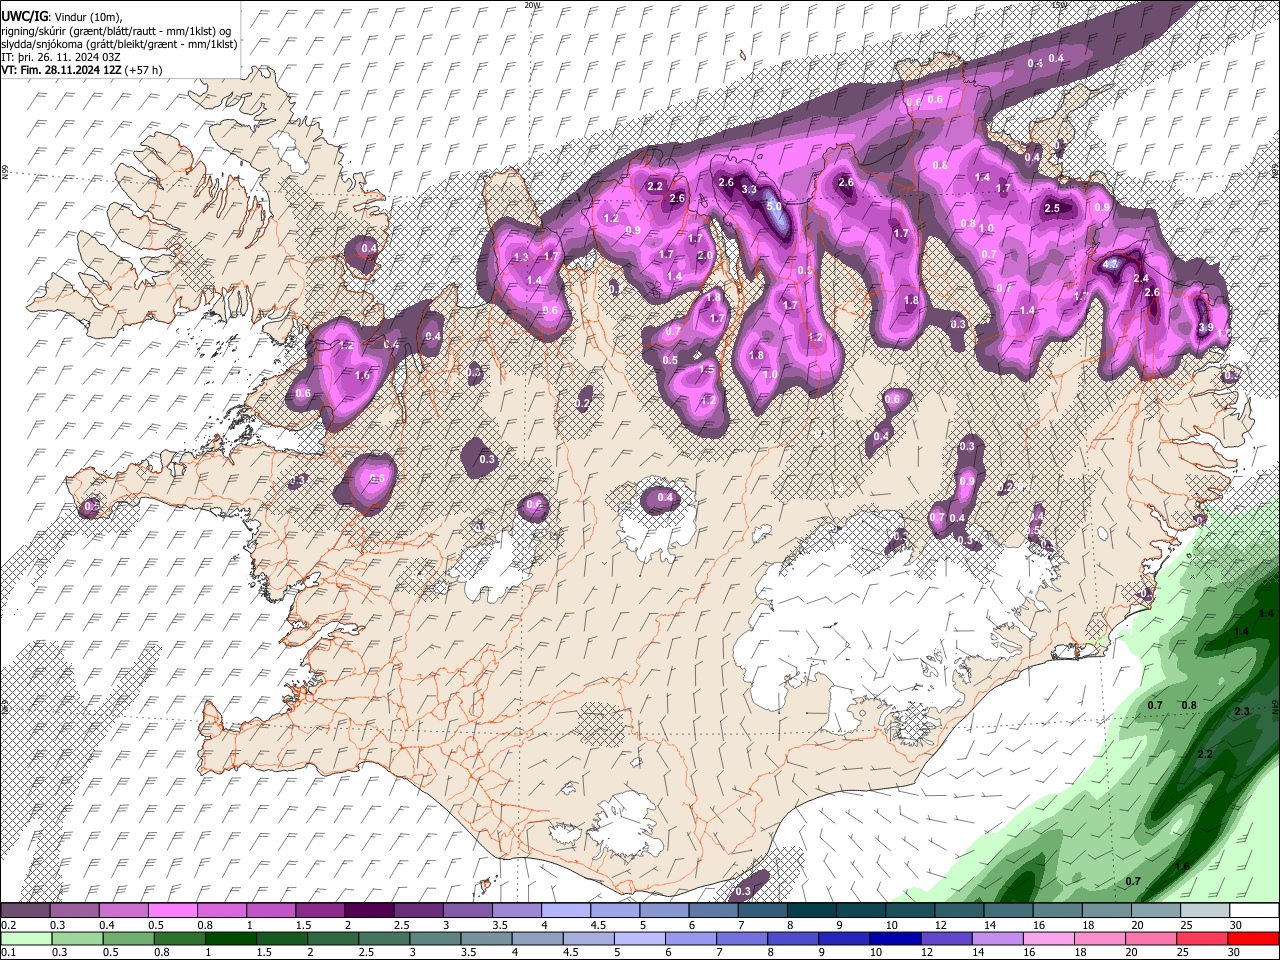Click the '5.0' snowfall peak value on map
This screenshot has height=960, width=1280.
point(774,207)
